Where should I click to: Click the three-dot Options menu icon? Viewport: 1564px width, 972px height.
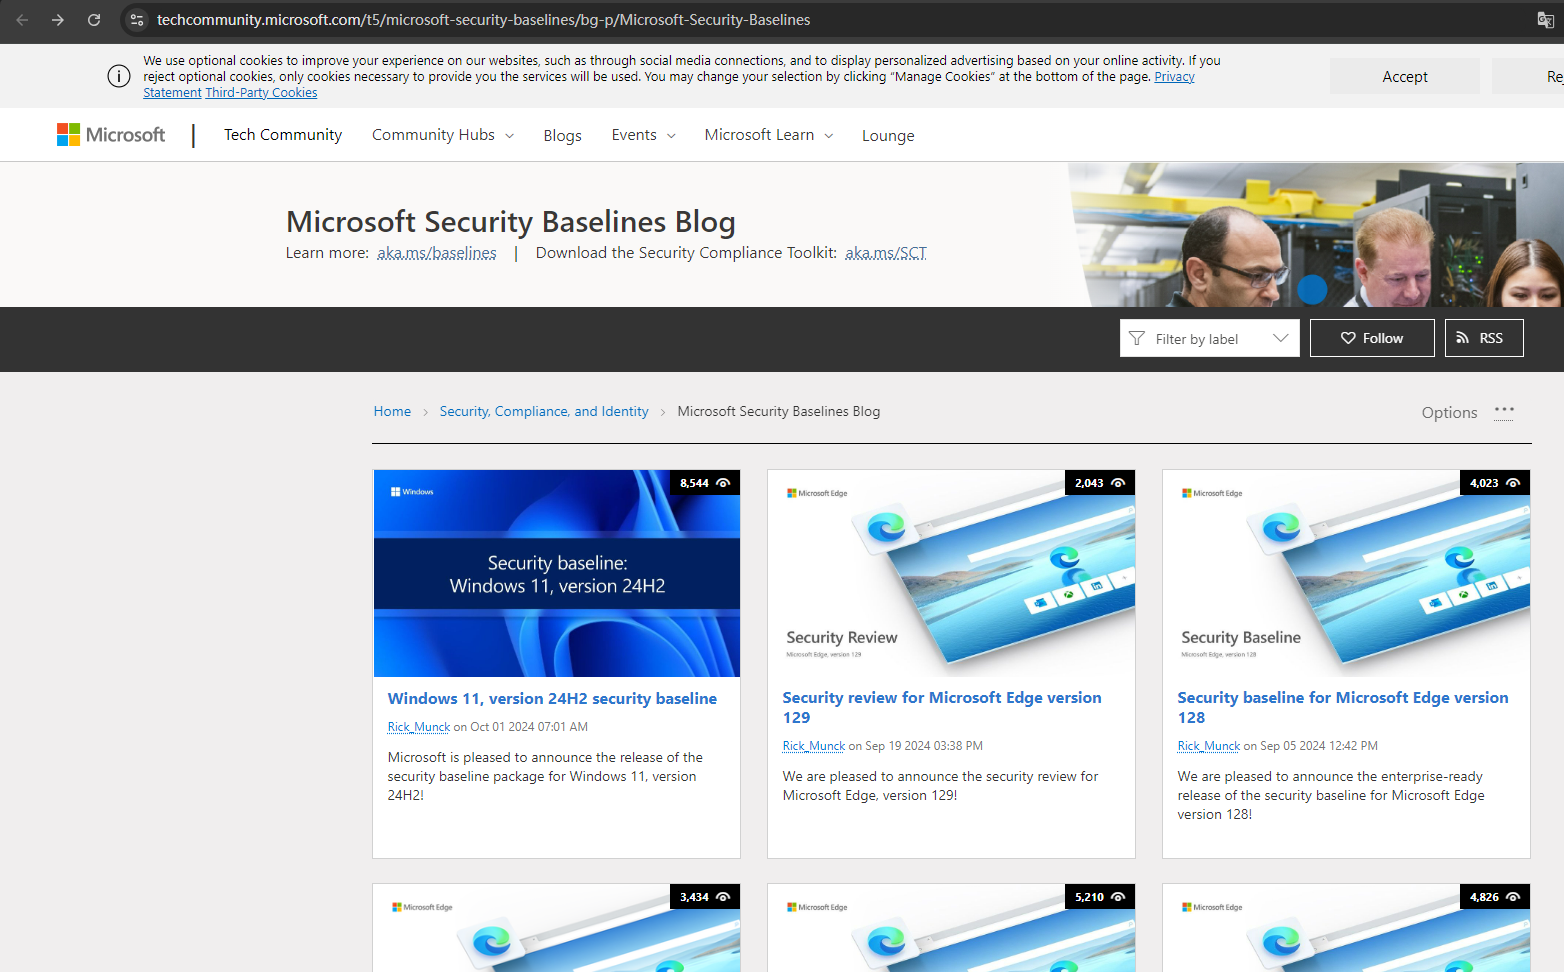1504,411
